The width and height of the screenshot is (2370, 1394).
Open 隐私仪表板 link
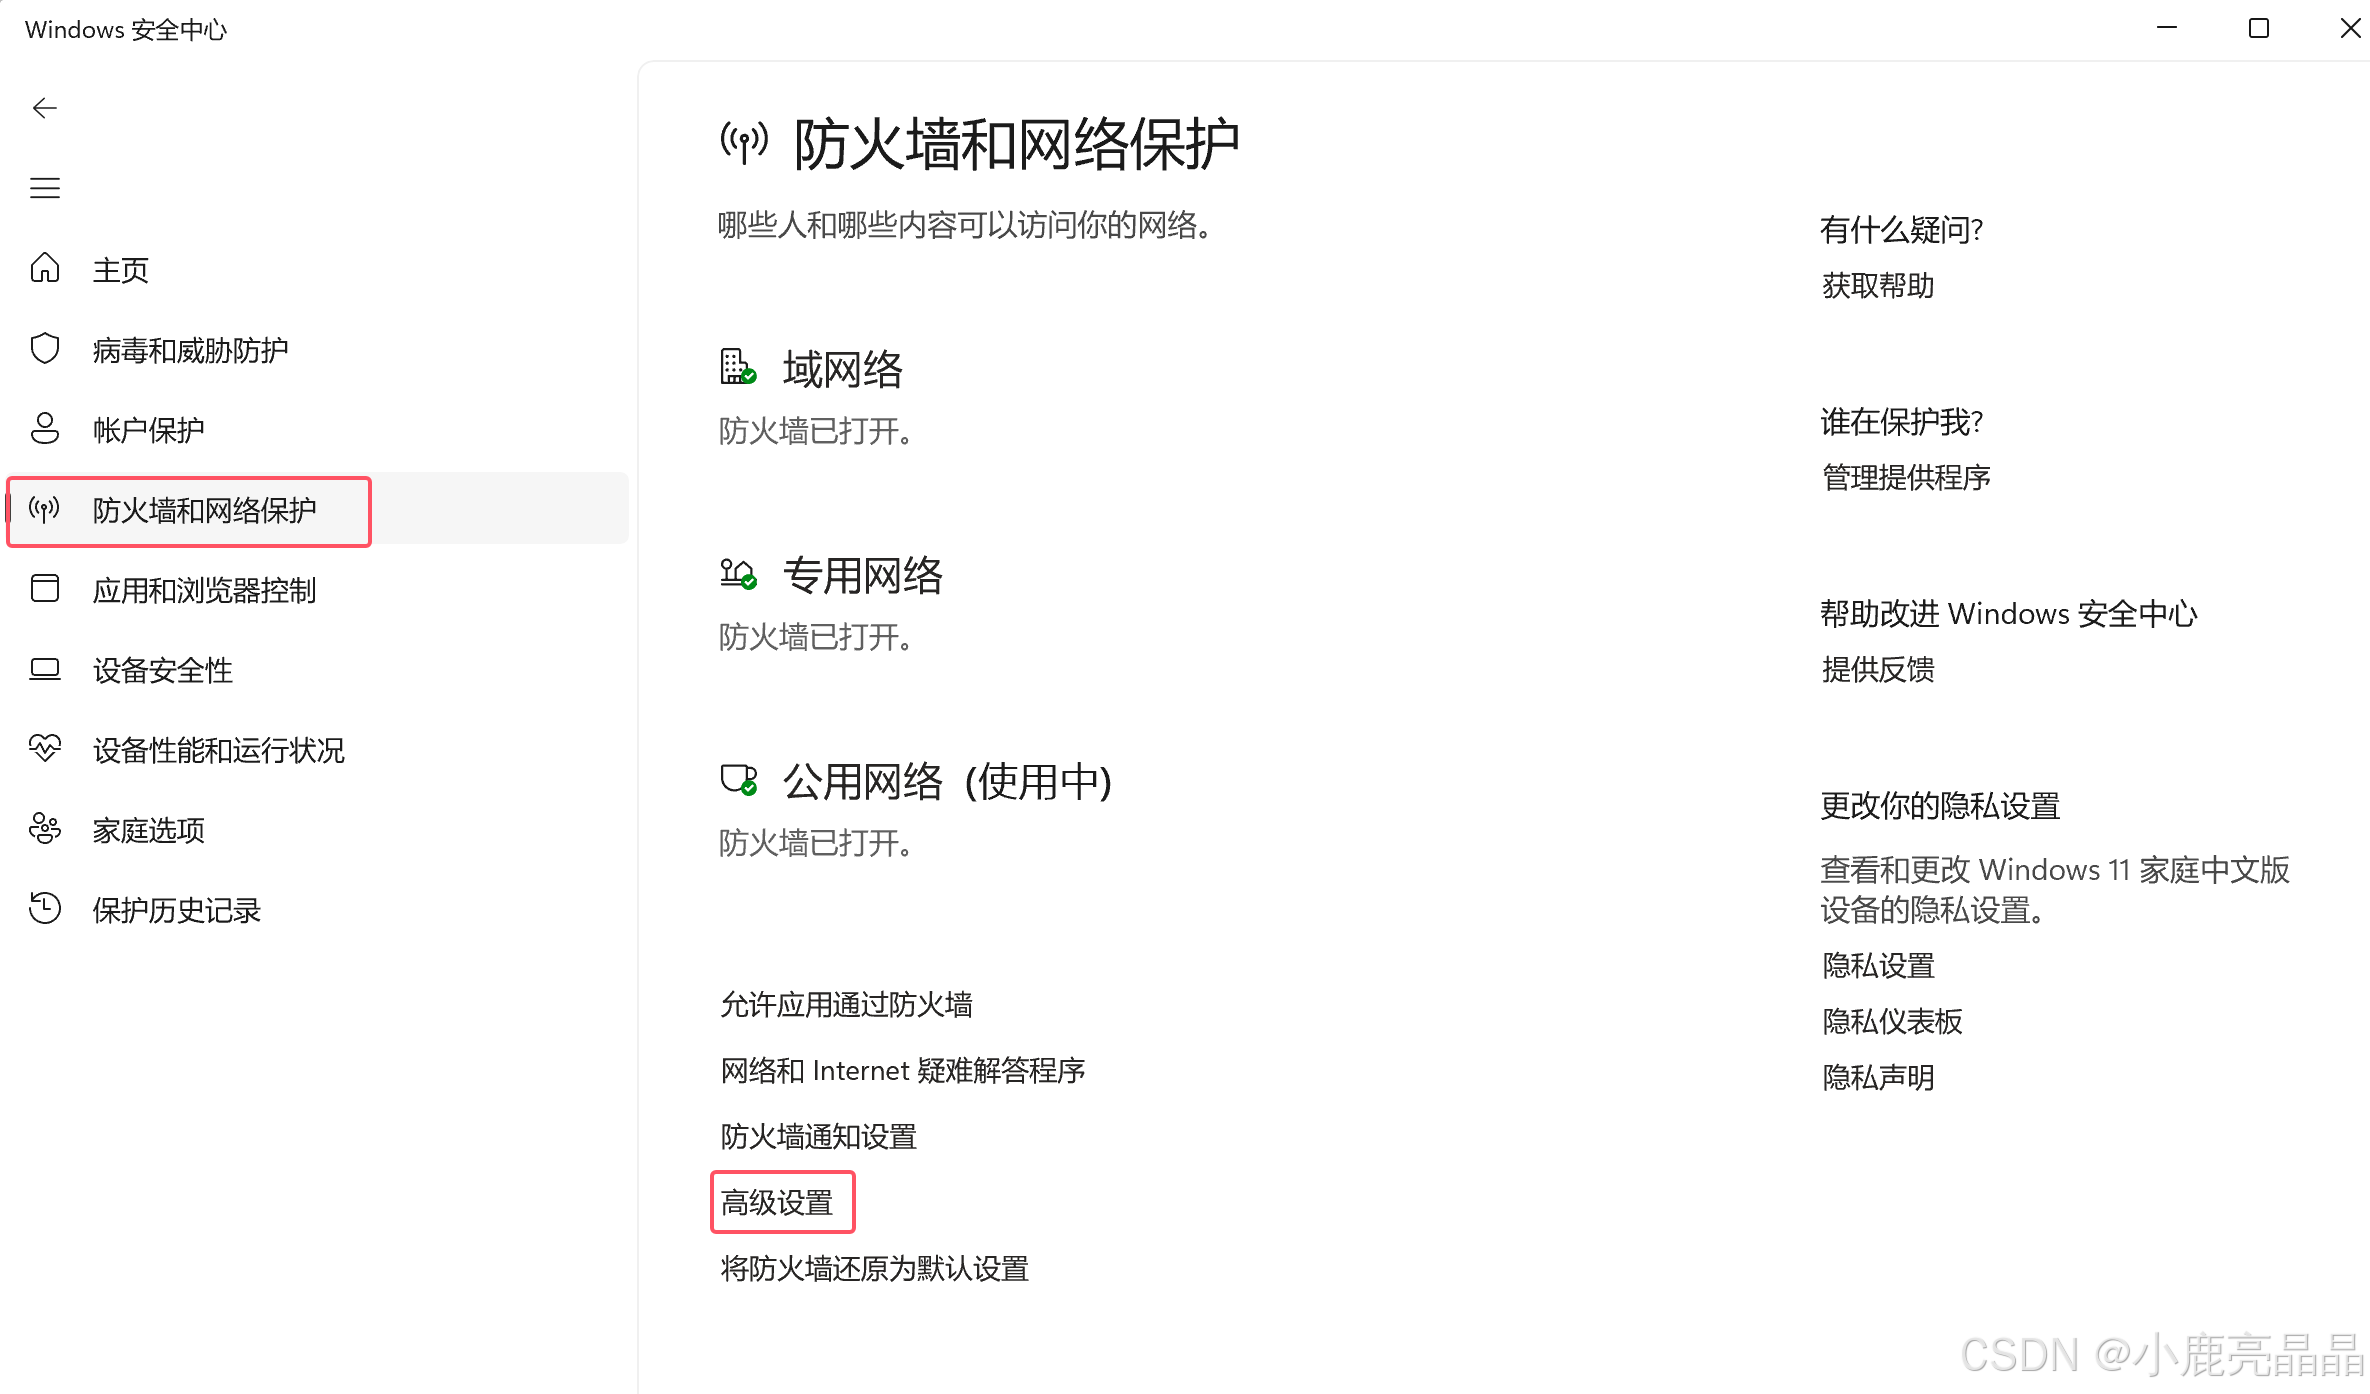[1891, 1022]
